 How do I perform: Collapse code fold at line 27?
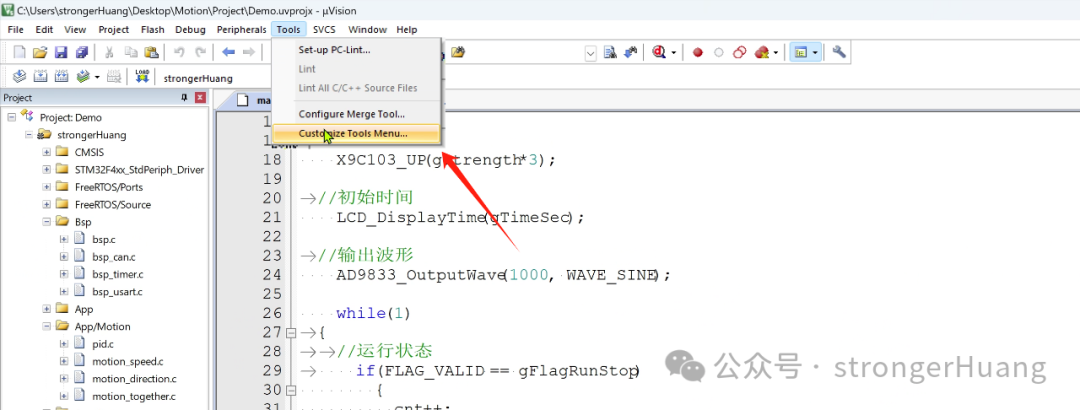[291, 333]
